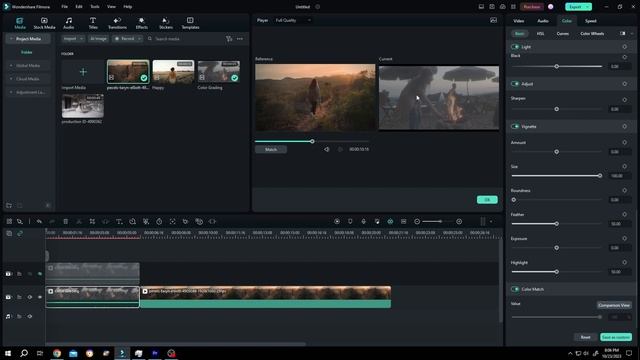Open the Transitions library
Image resolution: width=640 pixels, height=360 pixels.
[117, 23]
